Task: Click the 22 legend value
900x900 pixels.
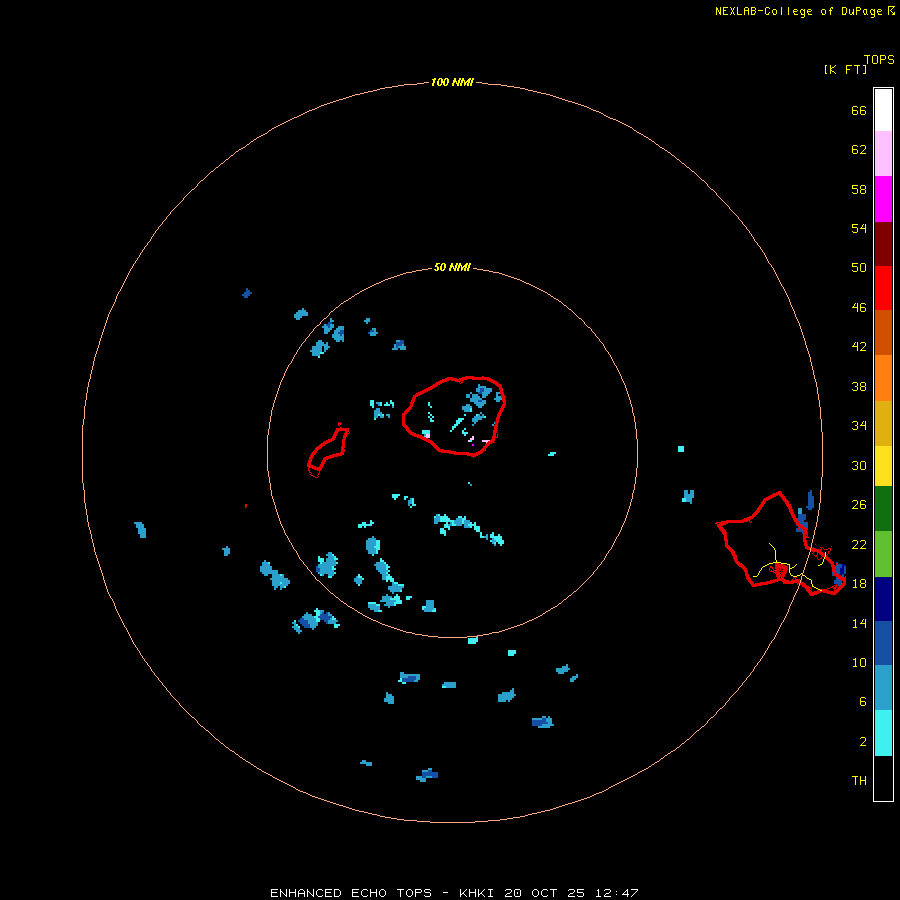Action: [859, 544]
